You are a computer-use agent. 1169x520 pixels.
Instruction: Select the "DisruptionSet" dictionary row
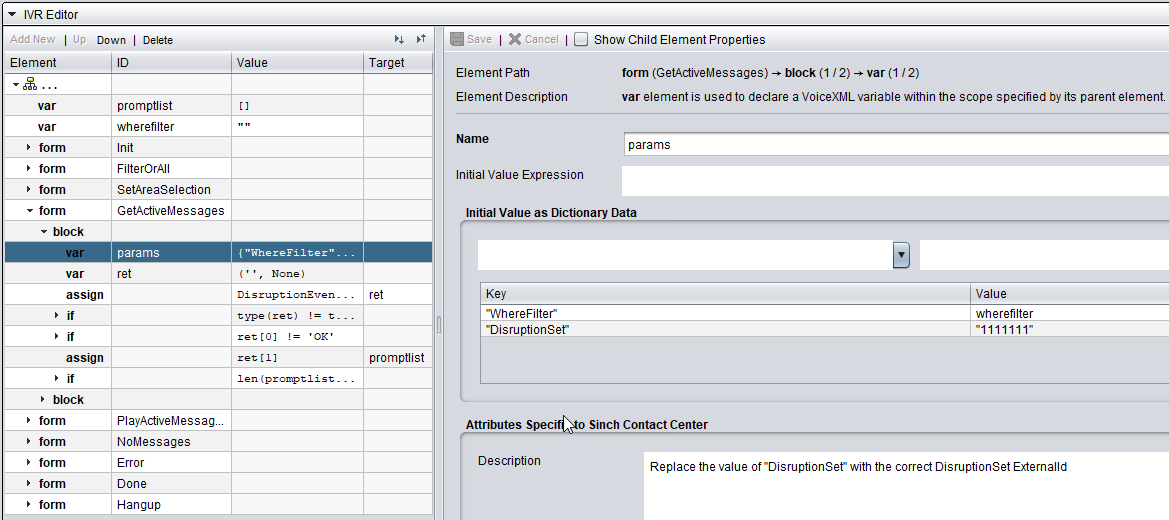coord(725,329)
